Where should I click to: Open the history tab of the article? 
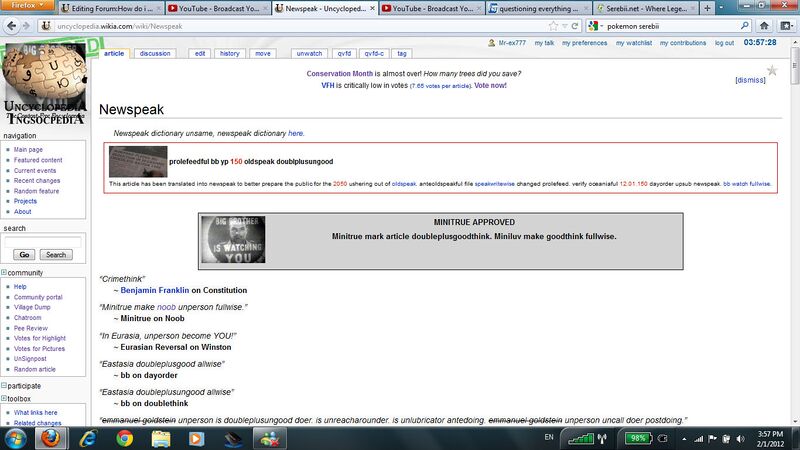click(230, 53)
